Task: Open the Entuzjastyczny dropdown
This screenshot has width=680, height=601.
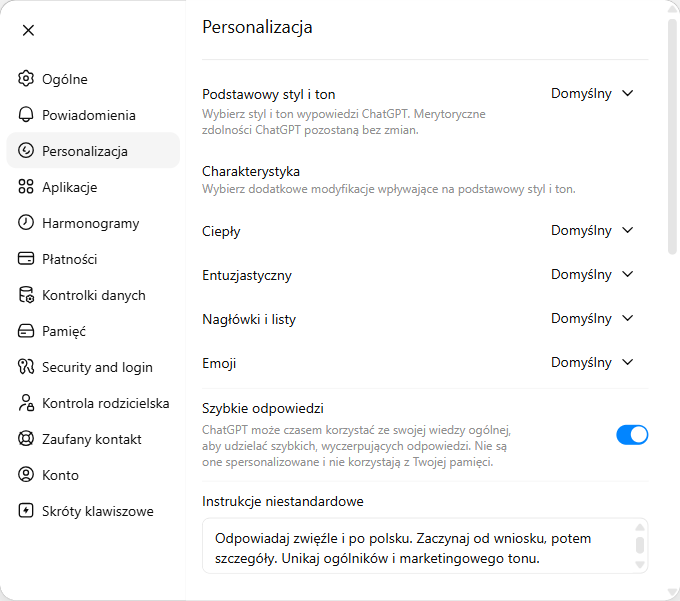Action: 592,274
